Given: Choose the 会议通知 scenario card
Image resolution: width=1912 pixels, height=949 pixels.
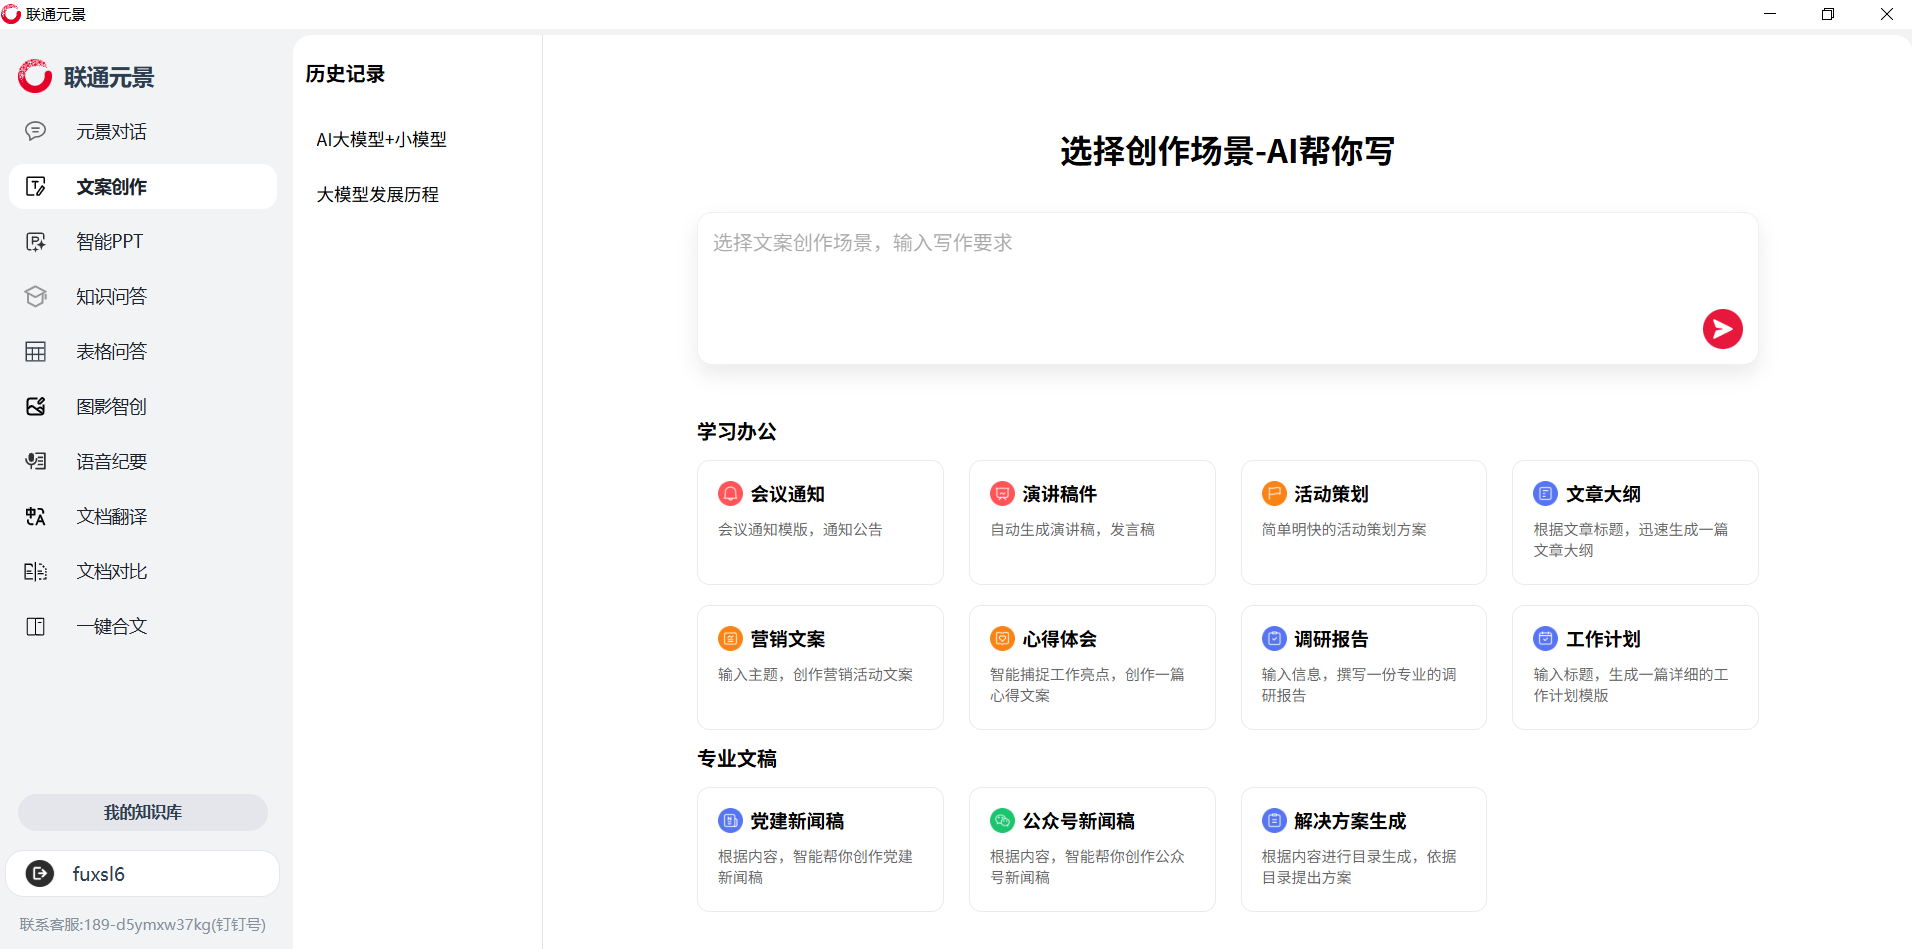Looking at the screenshot, I should 820,522.
